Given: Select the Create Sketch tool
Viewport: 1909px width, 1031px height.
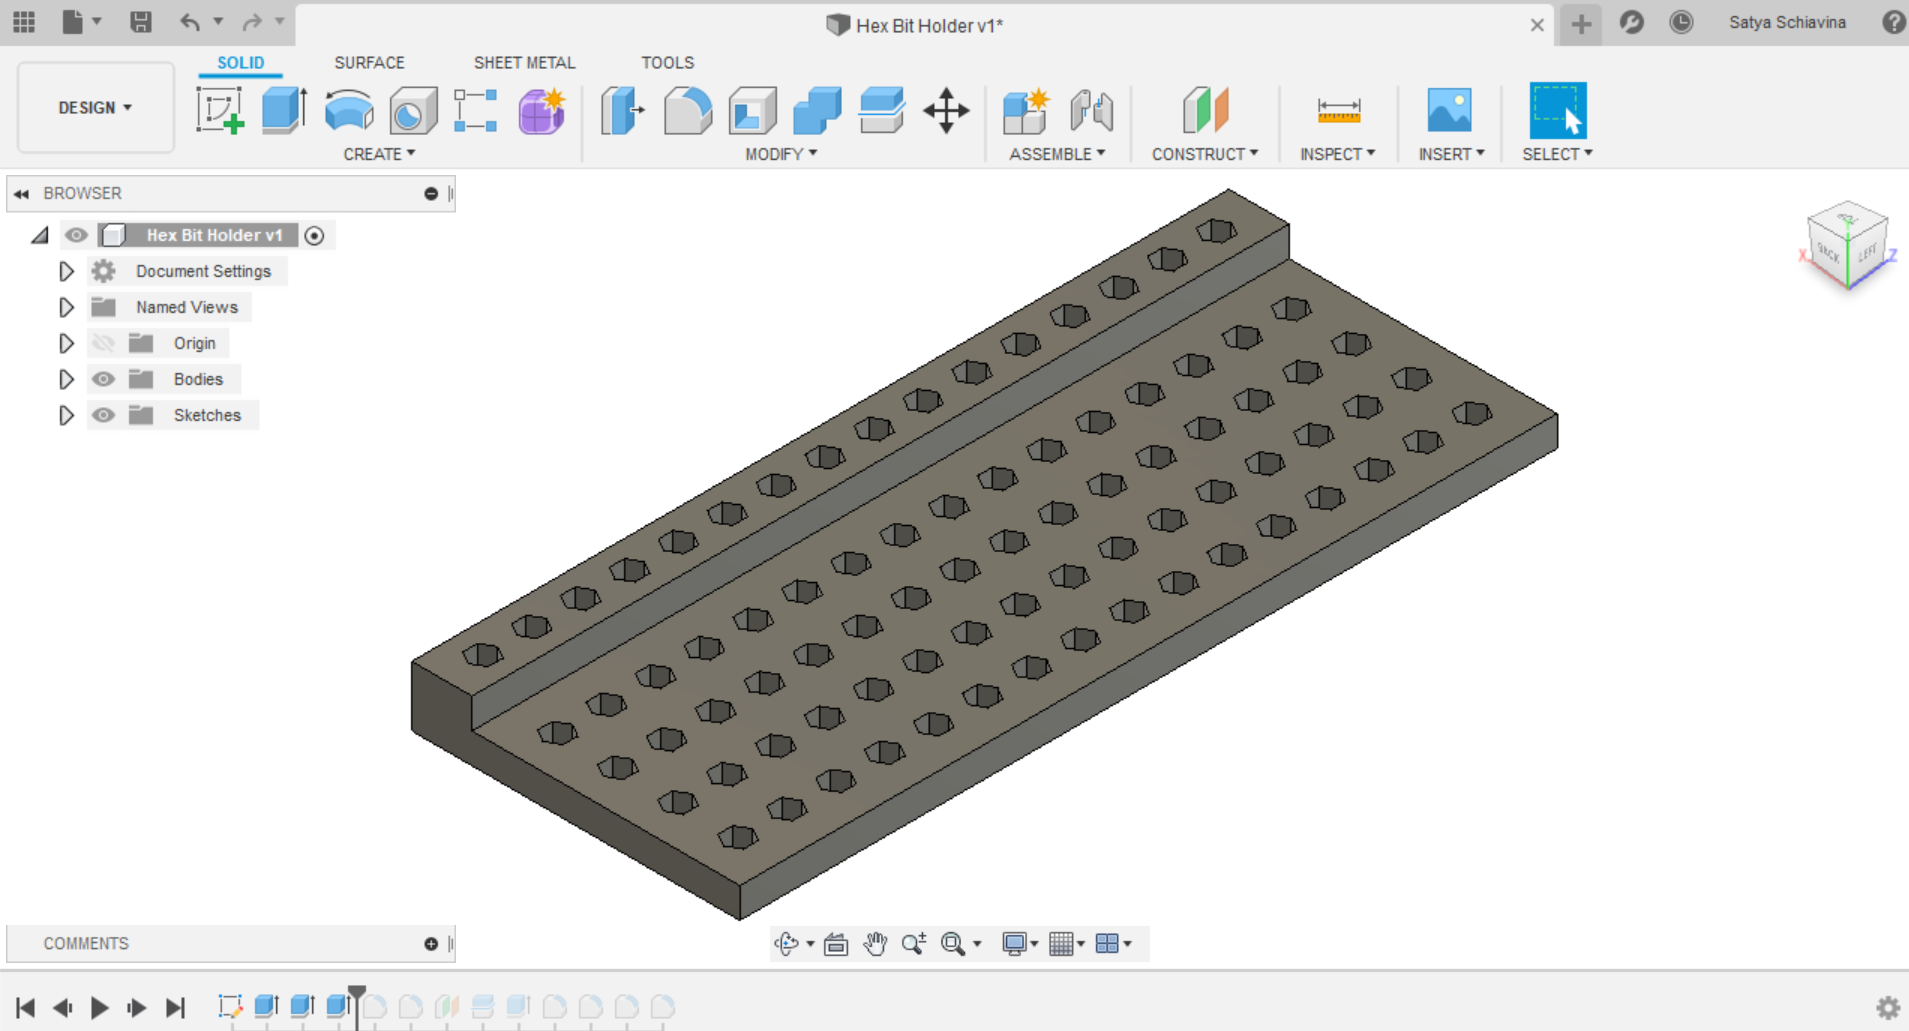Looking at the screenshot, I should tap(219, 110).
